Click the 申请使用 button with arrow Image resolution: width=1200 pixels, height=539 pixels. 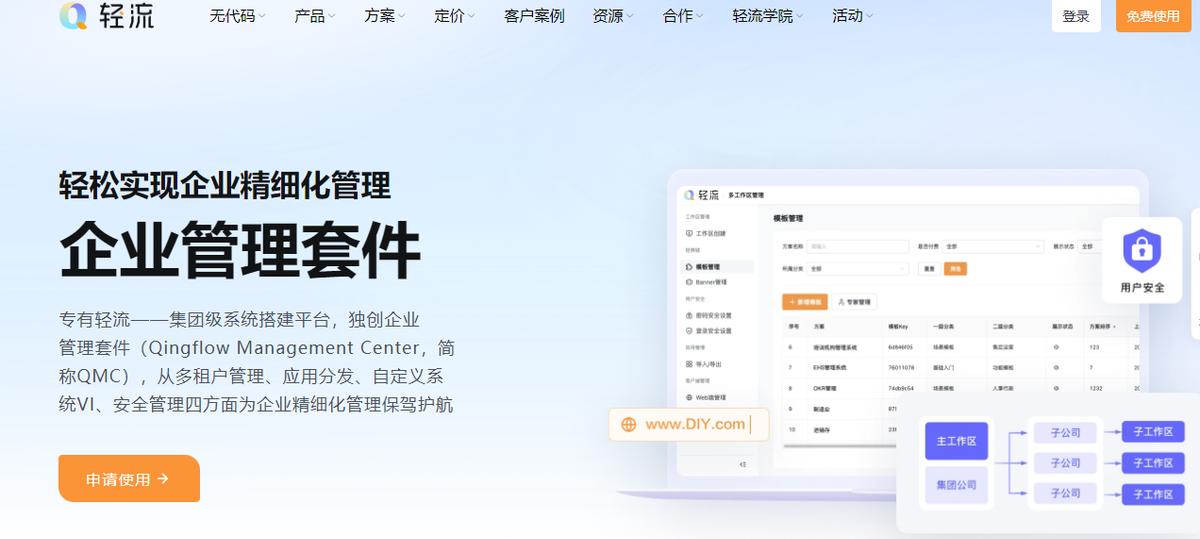[x=129, y=479]
